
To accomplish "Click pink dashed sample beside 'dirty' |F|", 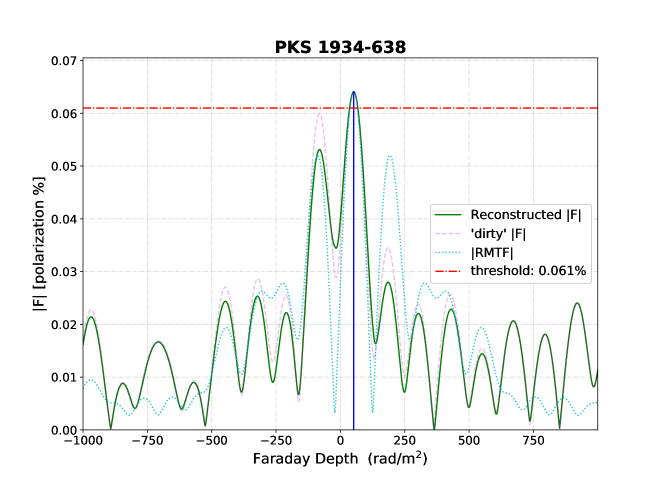I will tap(448, 234).
